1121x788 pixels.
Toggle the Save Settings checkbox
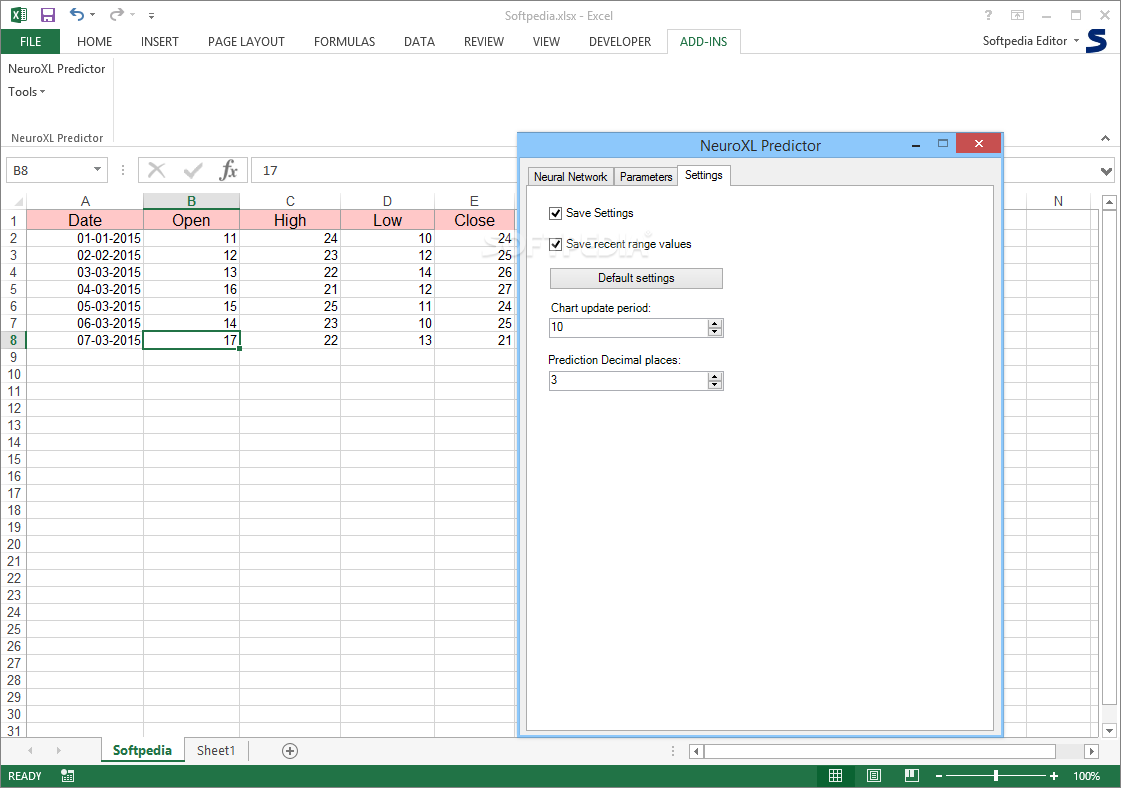555,213
